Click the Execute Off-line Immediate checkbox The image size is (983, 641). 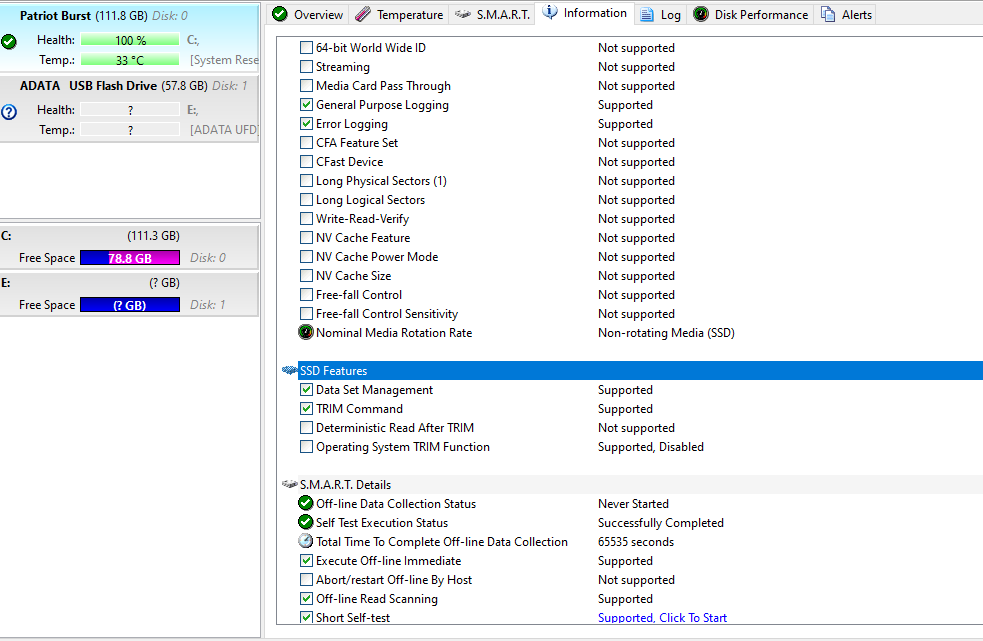[307, 561]
